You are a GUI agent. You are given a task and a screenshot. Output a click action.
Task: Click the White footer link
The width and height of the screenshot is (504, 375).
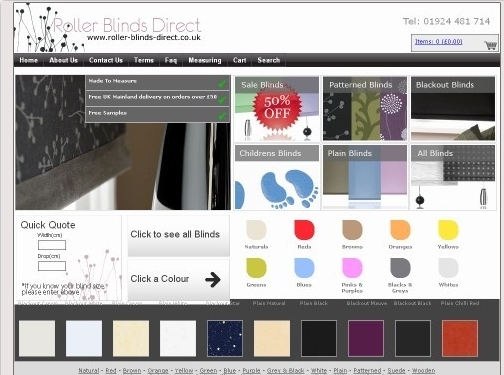click(319, 370)
